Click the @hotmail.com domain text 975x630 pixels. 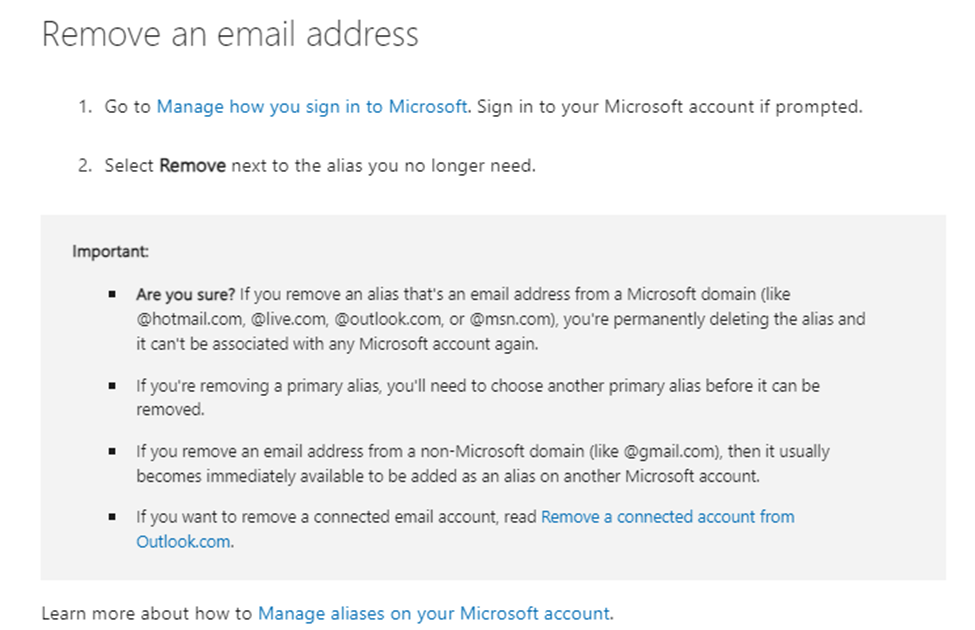pos(190,319)
